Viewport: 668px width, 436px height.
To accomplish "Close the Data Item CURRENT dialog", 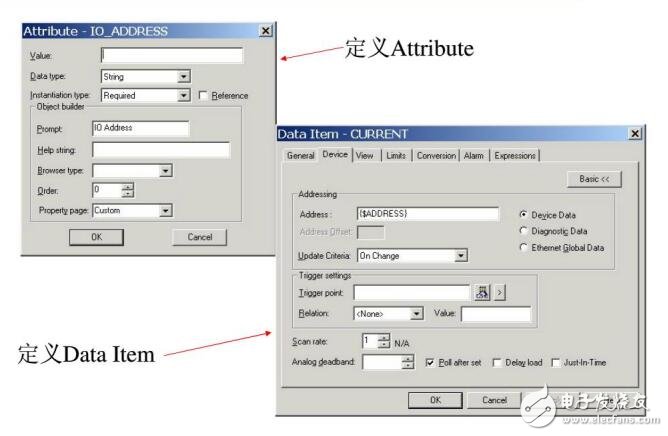I will coord(635,134).
